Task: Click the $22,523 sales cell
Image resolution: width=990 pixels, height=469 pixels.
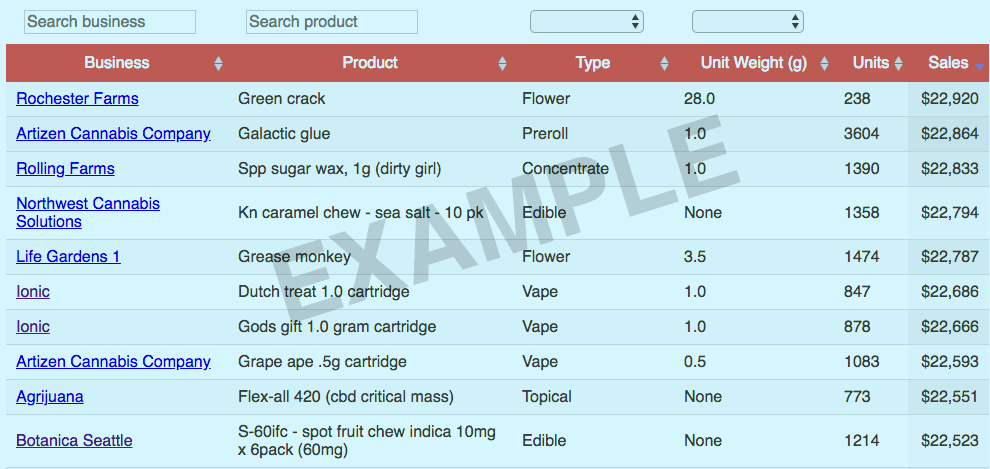Action: tap(950, 441)
